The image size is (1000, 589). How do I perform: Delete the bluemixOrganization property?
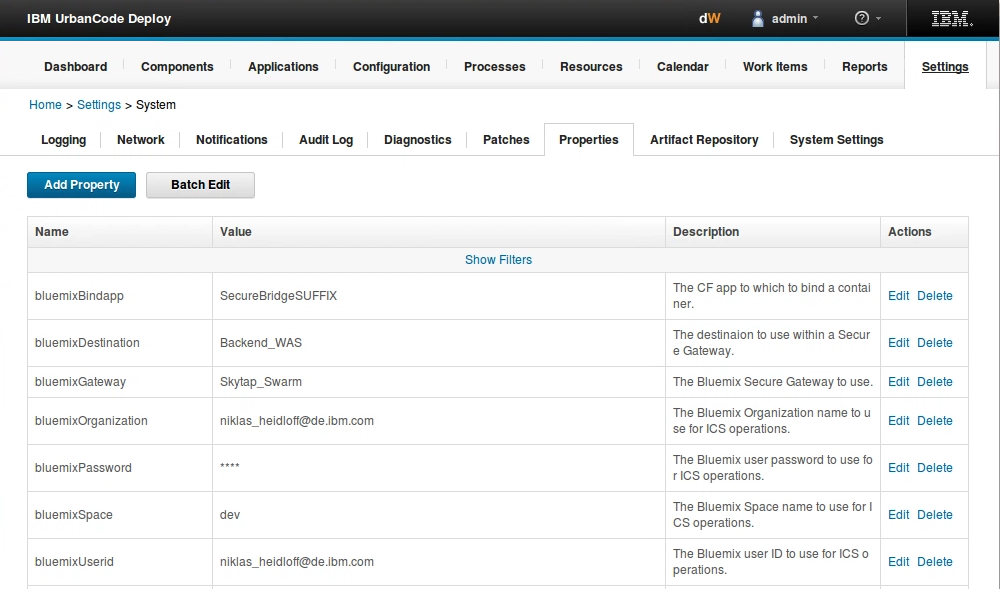point(935,421)
